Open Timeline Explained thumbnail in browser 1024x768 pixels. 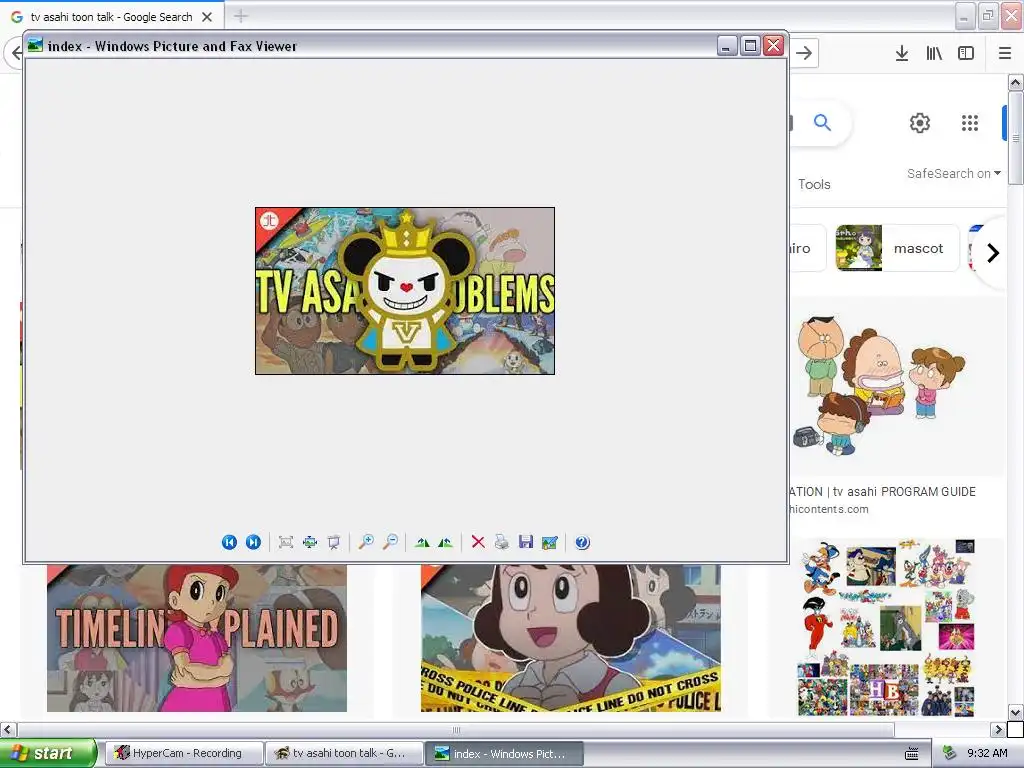(197, 638)
